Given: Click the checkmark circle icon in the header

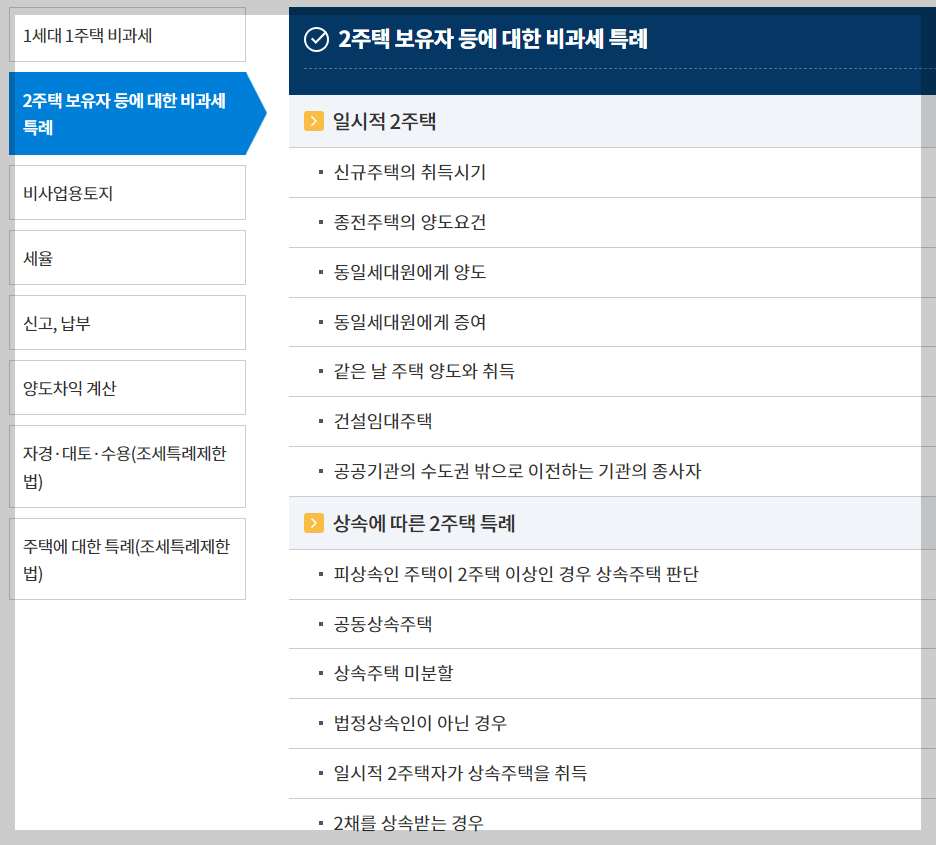Looking at the screenshot, I should (x=316, y=39).
